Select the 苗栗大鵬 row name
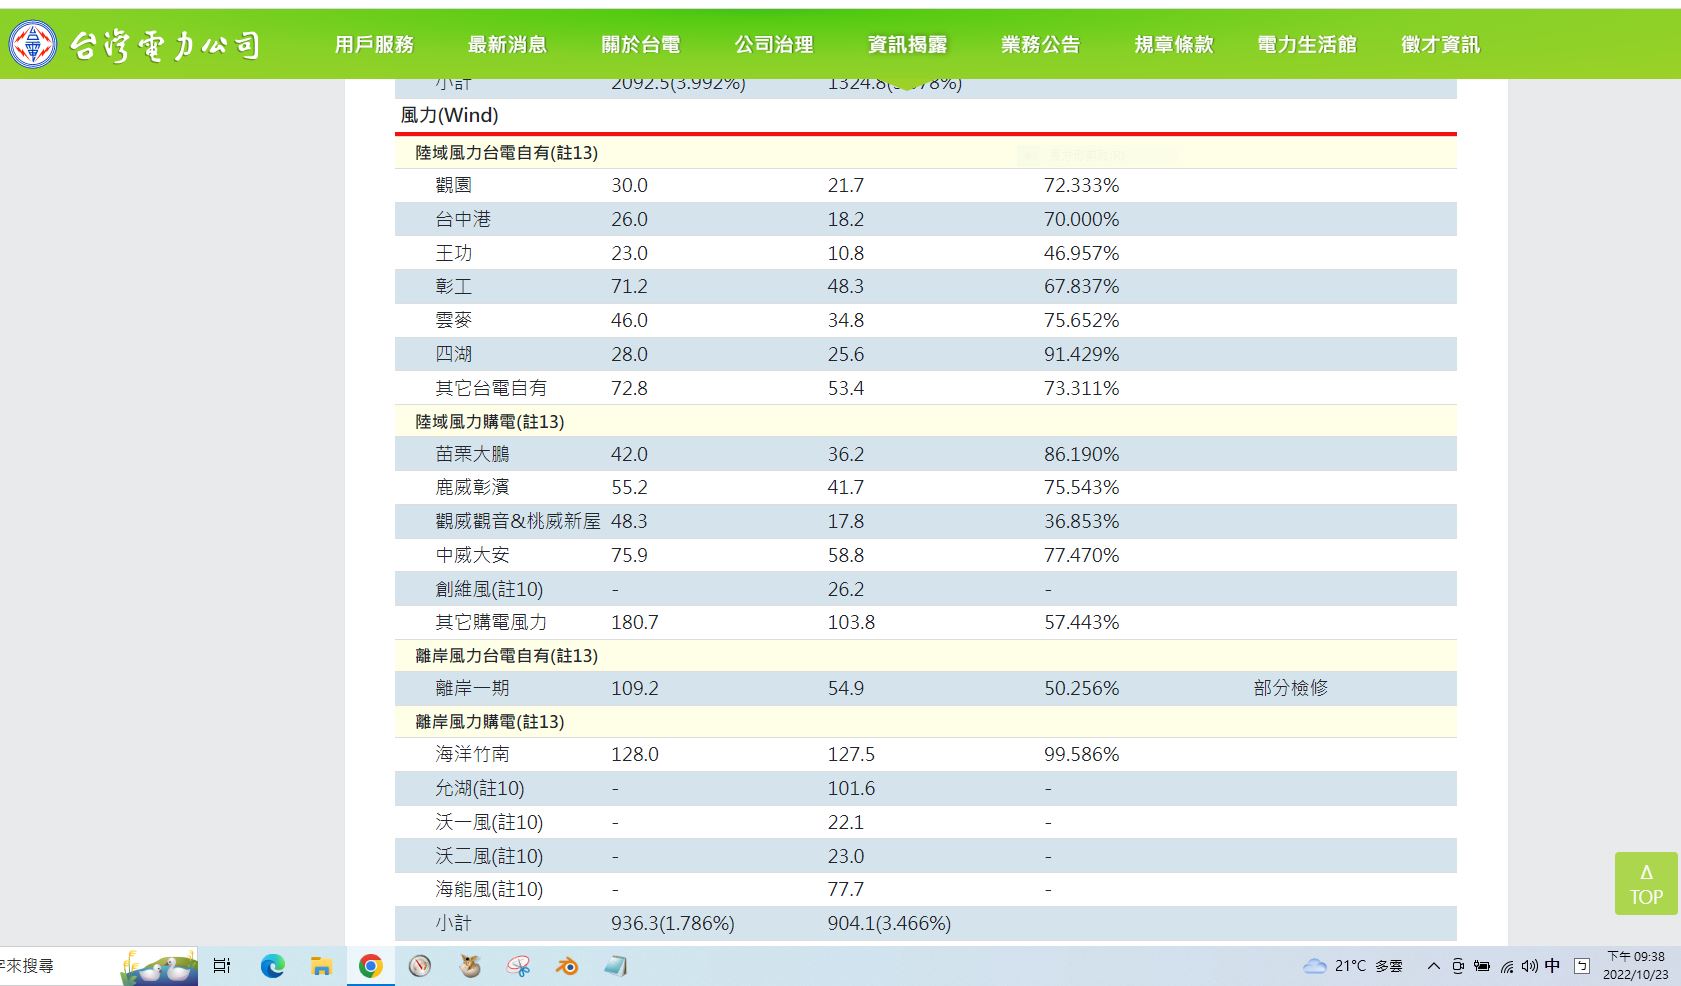This screenshot has width=1681, height=986. 472,454
